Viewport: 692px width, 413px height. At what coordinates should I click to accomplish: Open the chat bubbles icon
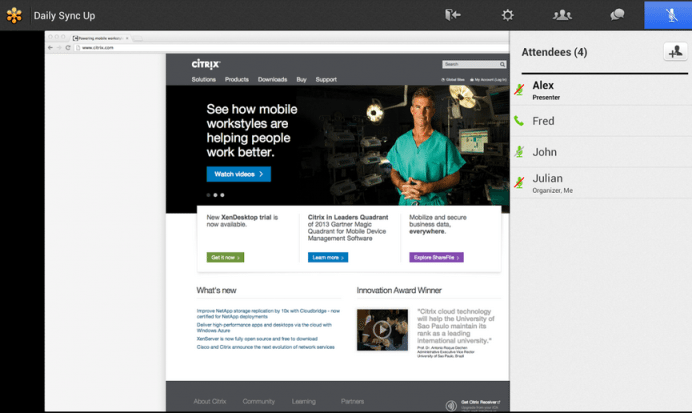click(x=617, y=15)
